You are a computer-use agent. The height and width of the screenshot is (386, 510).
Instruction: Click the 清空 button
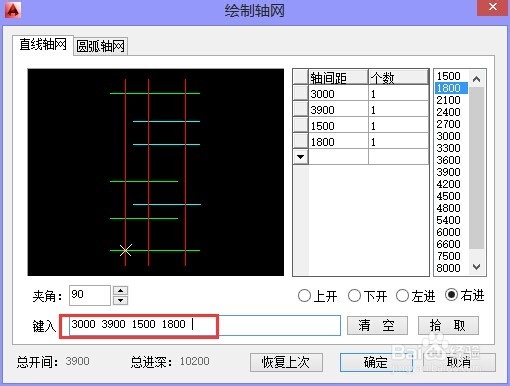tap(377, 325)
